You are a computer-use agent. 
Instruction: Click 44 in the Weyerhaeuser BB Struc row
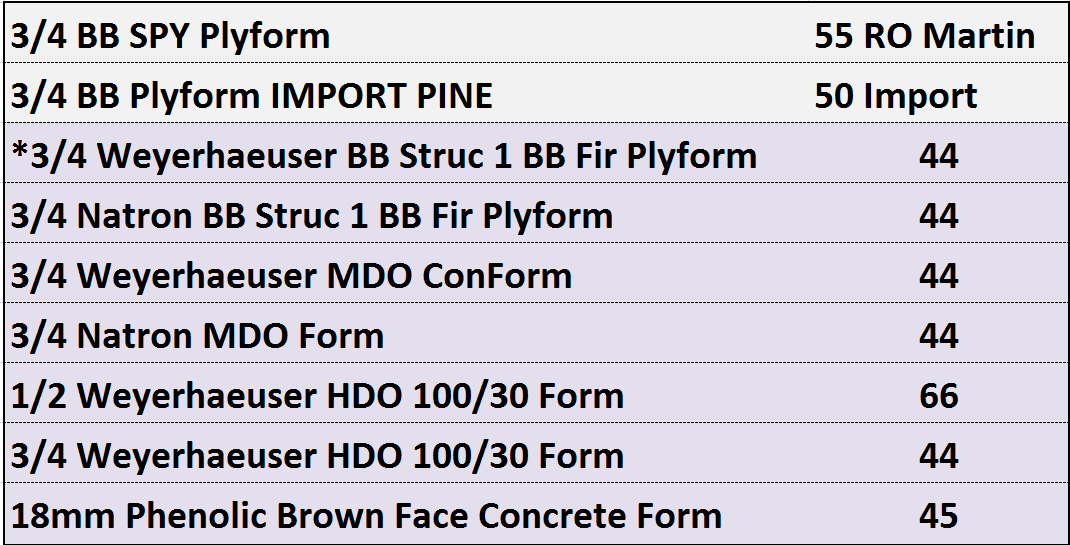[938, 156]
